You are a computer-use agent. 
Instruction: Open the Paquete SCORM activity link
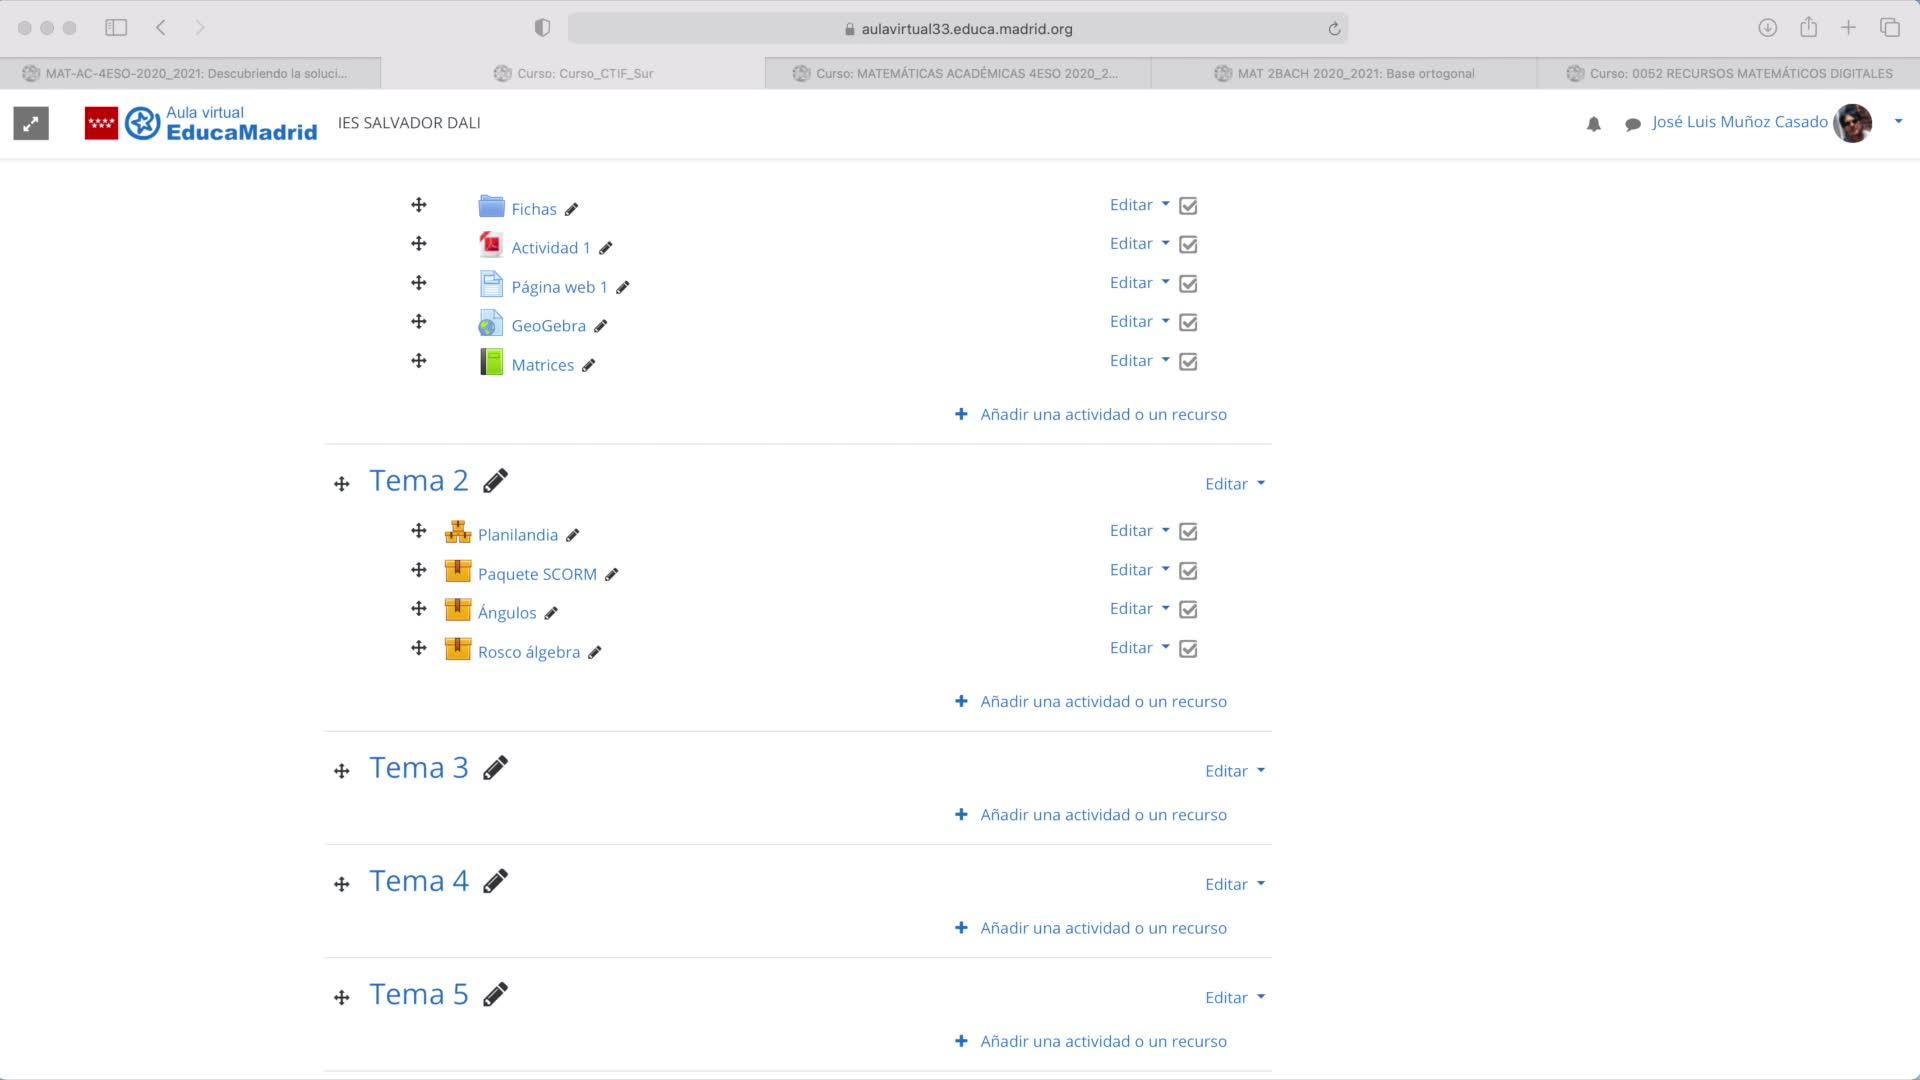pos(537,574)
